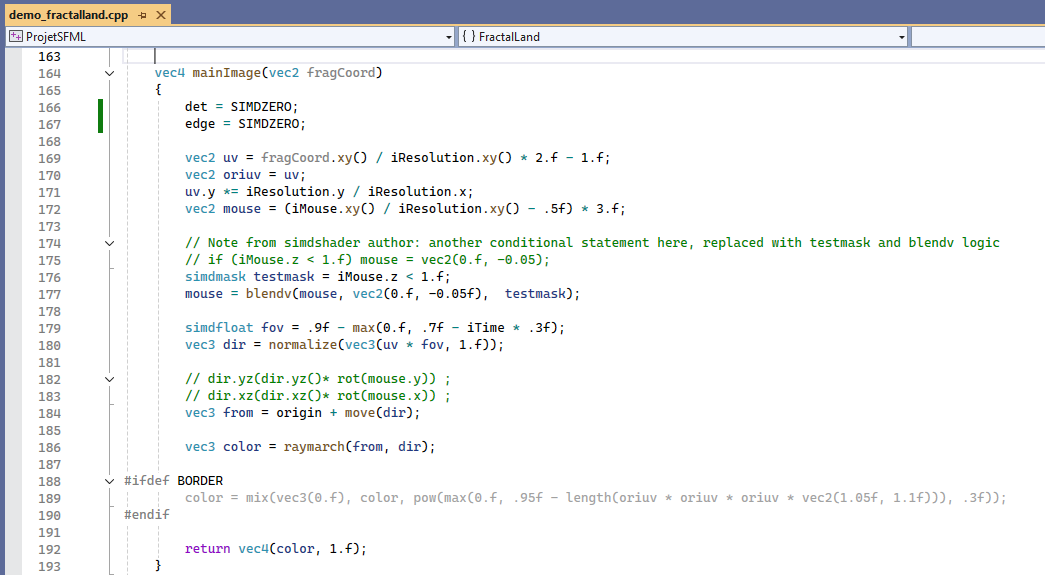Click line number 163 in the margin
1045x575 pixels.
pos(49,57)
